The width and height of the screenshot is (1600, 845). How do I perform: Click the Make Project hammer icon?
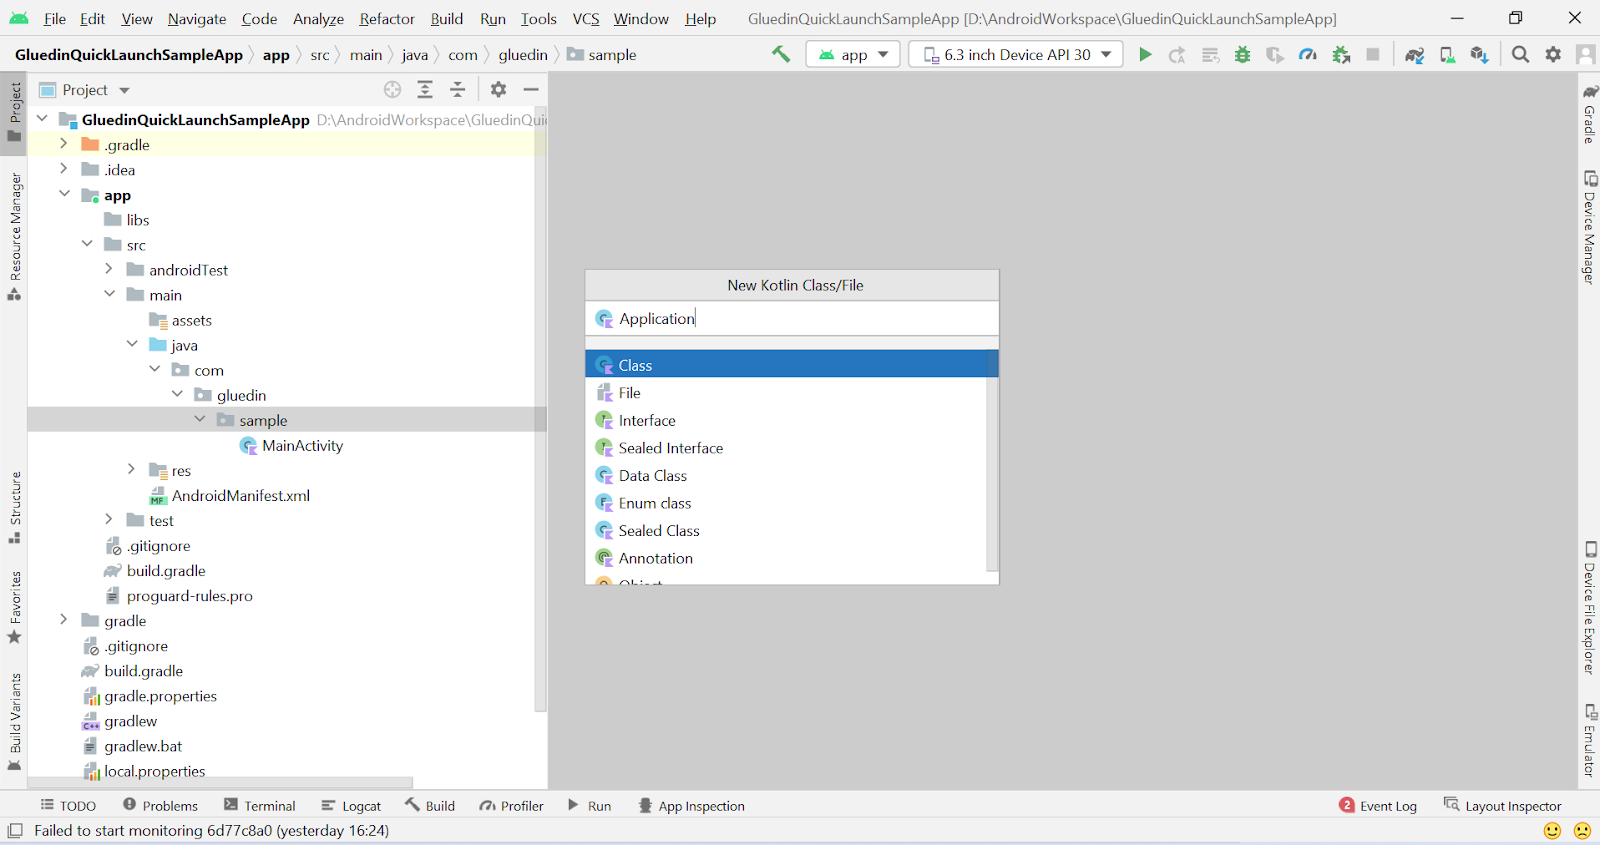point(781,54)
